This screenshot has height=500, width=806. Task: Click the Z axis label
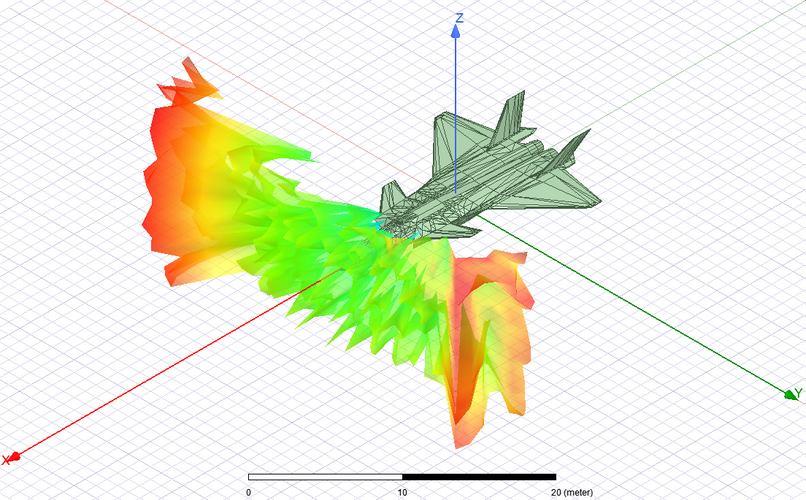[x=460, y=18]
